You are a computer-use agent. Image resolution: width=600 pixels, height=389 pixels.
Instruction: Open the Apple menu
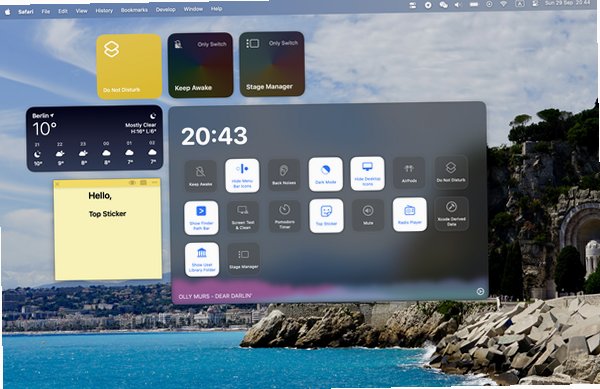click(x=7, y=12)
